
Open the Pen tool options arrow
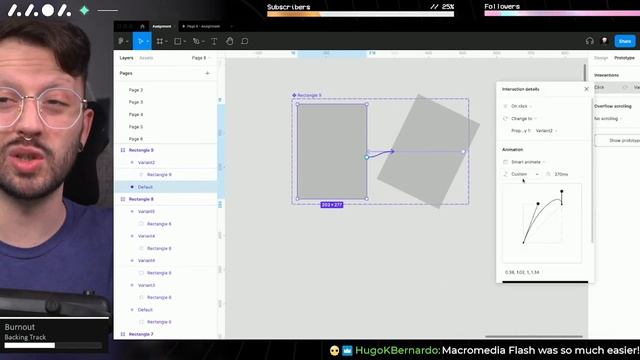[x=203, y=42]
